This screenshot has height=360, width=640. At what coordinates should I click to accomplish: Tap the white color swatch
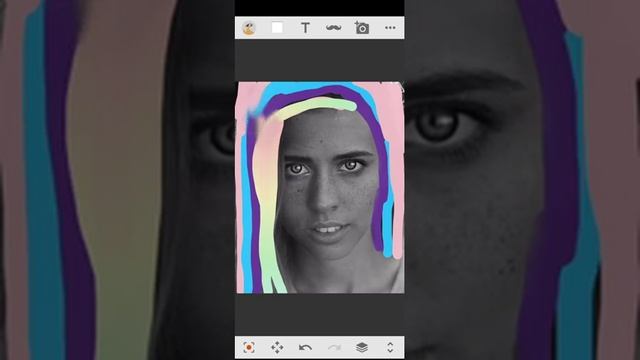[x=277, y=28]
